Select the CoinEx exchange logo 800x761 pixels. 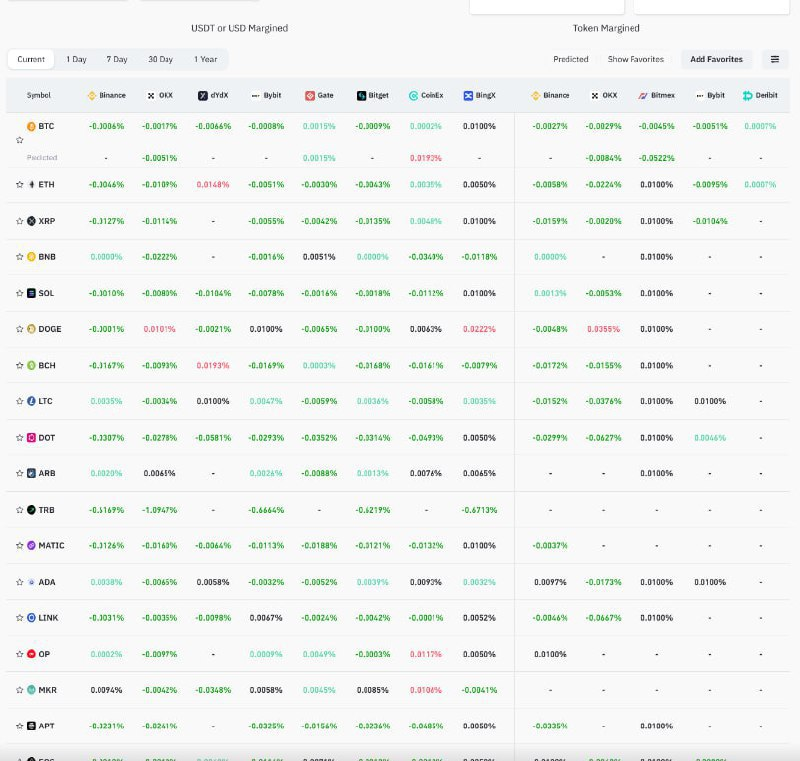tap(414, 96)
